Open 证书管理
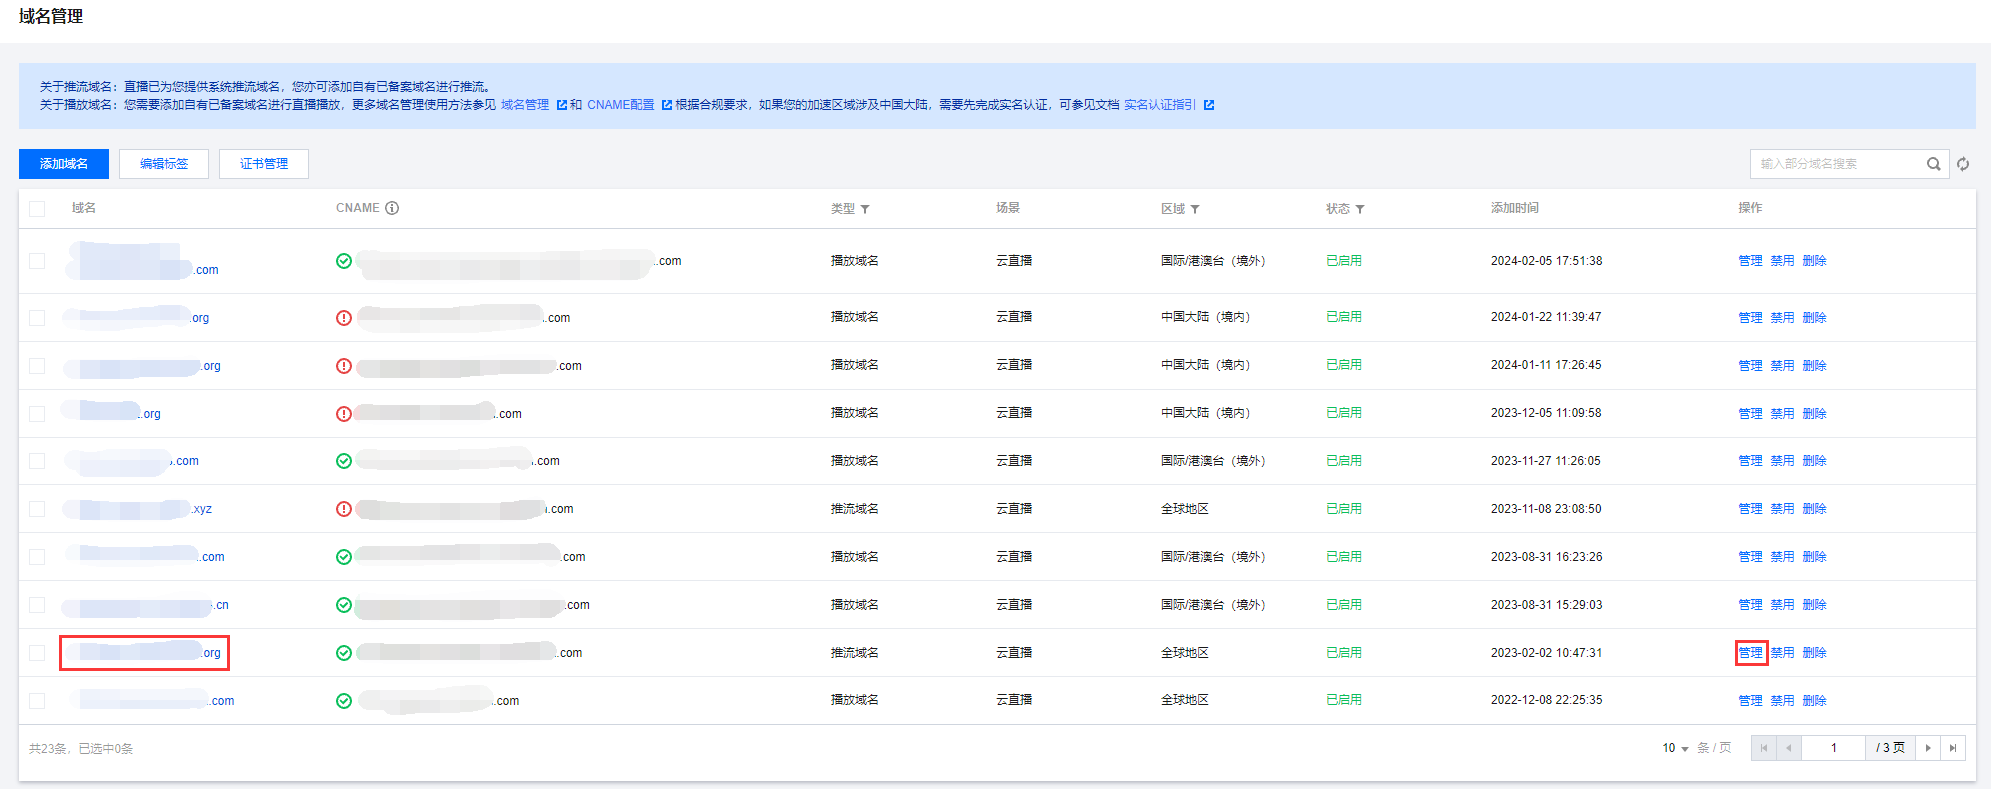The height and width of the screenshot is (789, 1991). pos(264,164)
